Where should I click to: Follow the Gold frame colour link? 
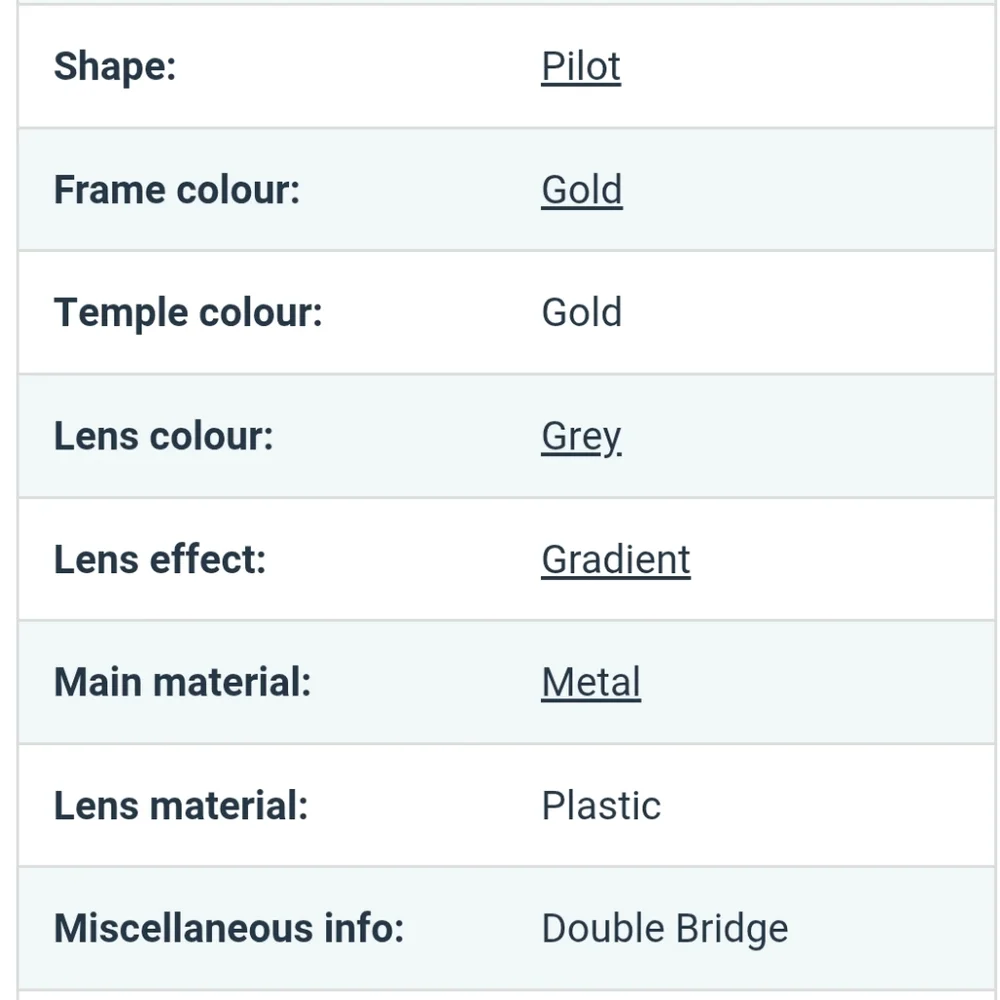click(x=582, y=190)
